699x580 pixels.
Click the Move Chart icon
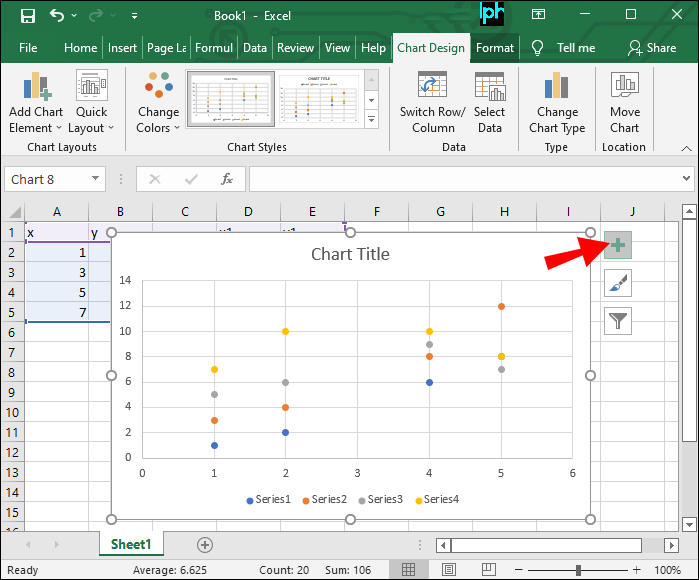(624, 88)
